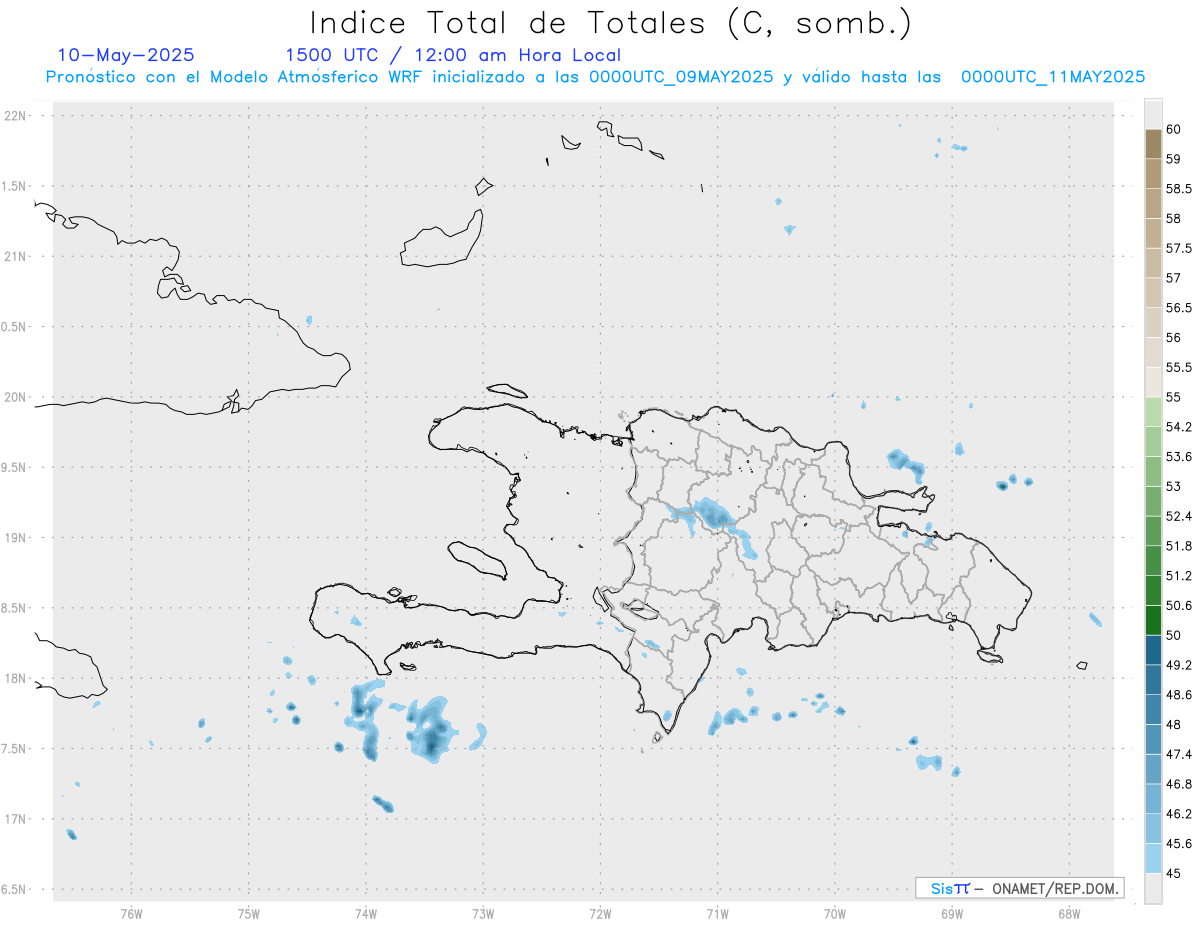1200x927 pixels.
Task: Click the '71W' longitude label
Action: (x=717, y=913)
